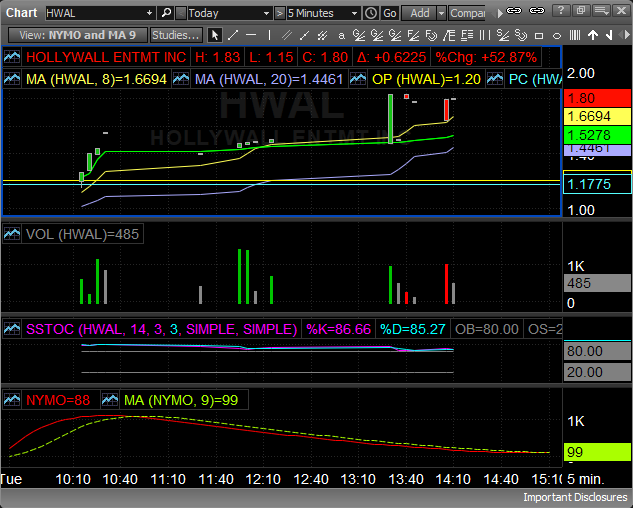Click the previous period '<' button
Image resolution: width=633 pixels, height=508 pixels.
(x=181, y=13)
